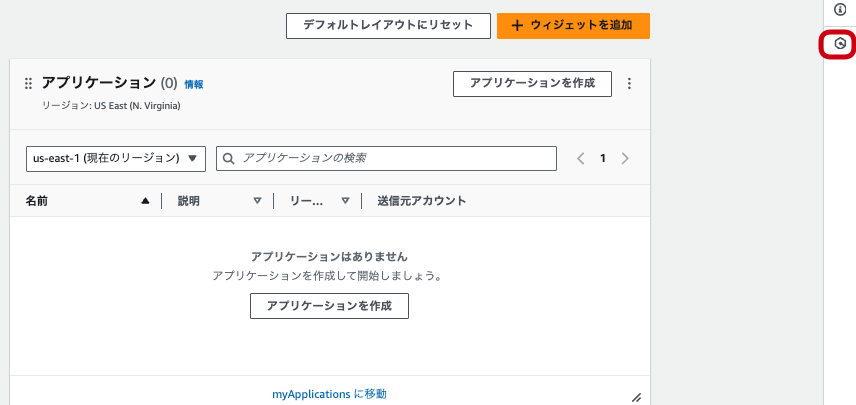856x405 pixels.
Task: Click the magnifier icon in application search
Action: 229,158
